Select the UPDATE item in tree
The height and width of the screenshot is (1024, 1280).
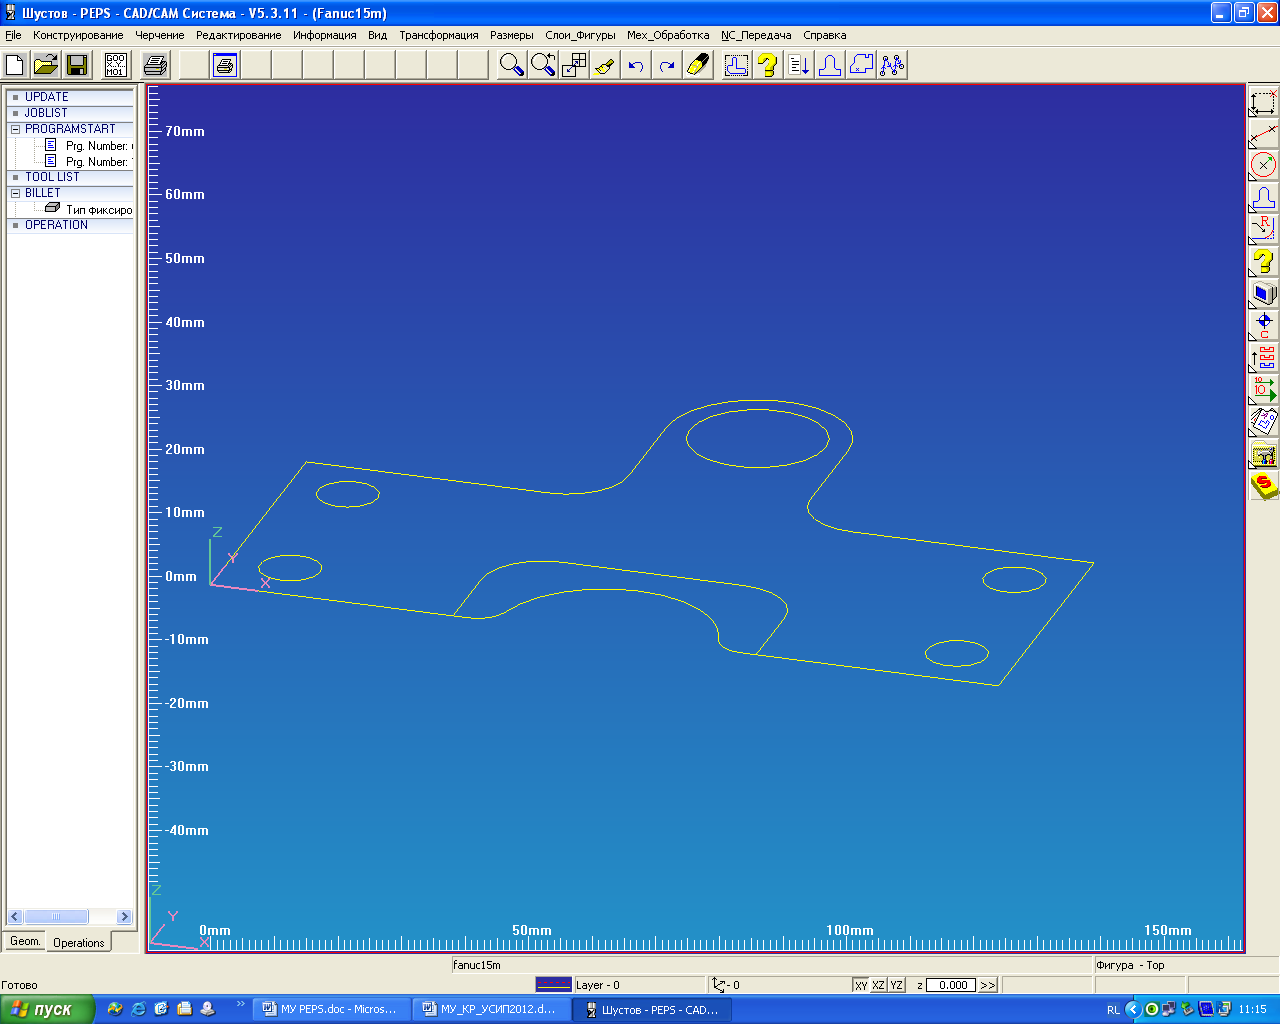[47, 97]
